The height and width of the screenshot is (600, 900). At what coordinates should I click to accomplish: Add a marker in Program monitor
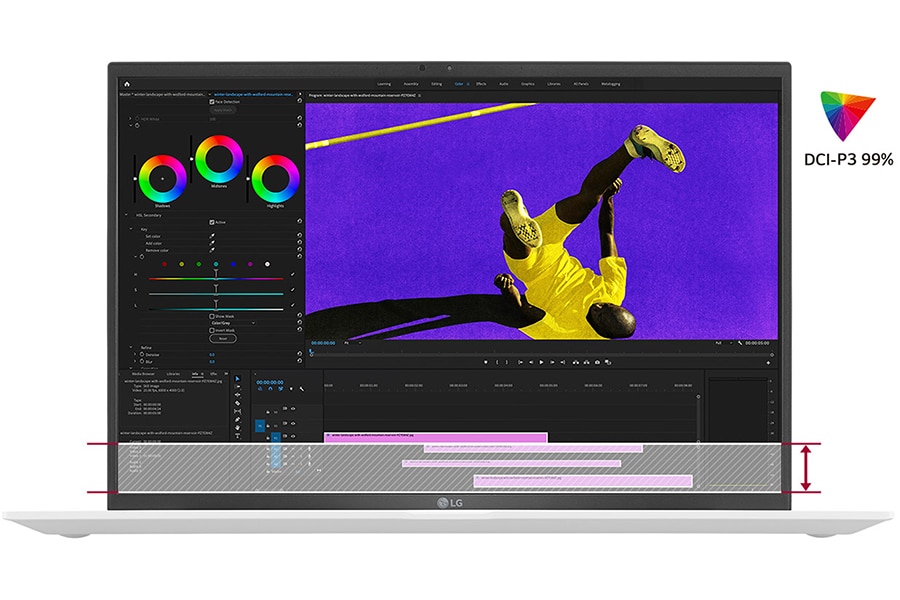pyautogui.click(x=486, y=362)
